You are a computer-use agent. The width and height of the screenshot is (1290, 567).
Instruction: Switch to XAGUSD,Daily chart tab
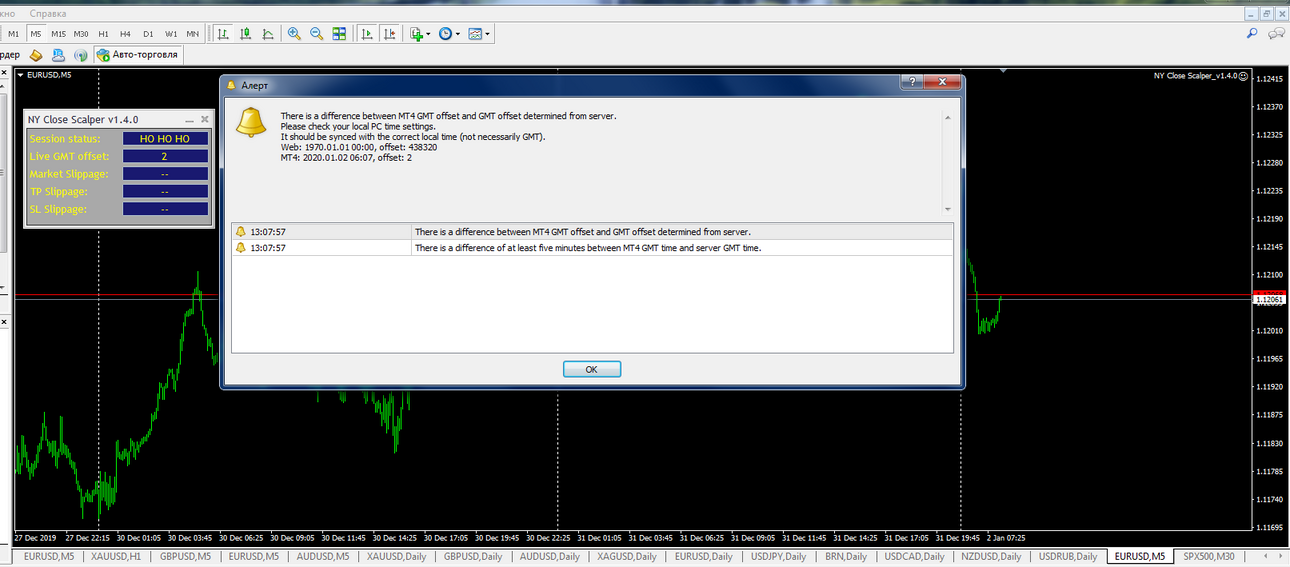tap(626, 556)
